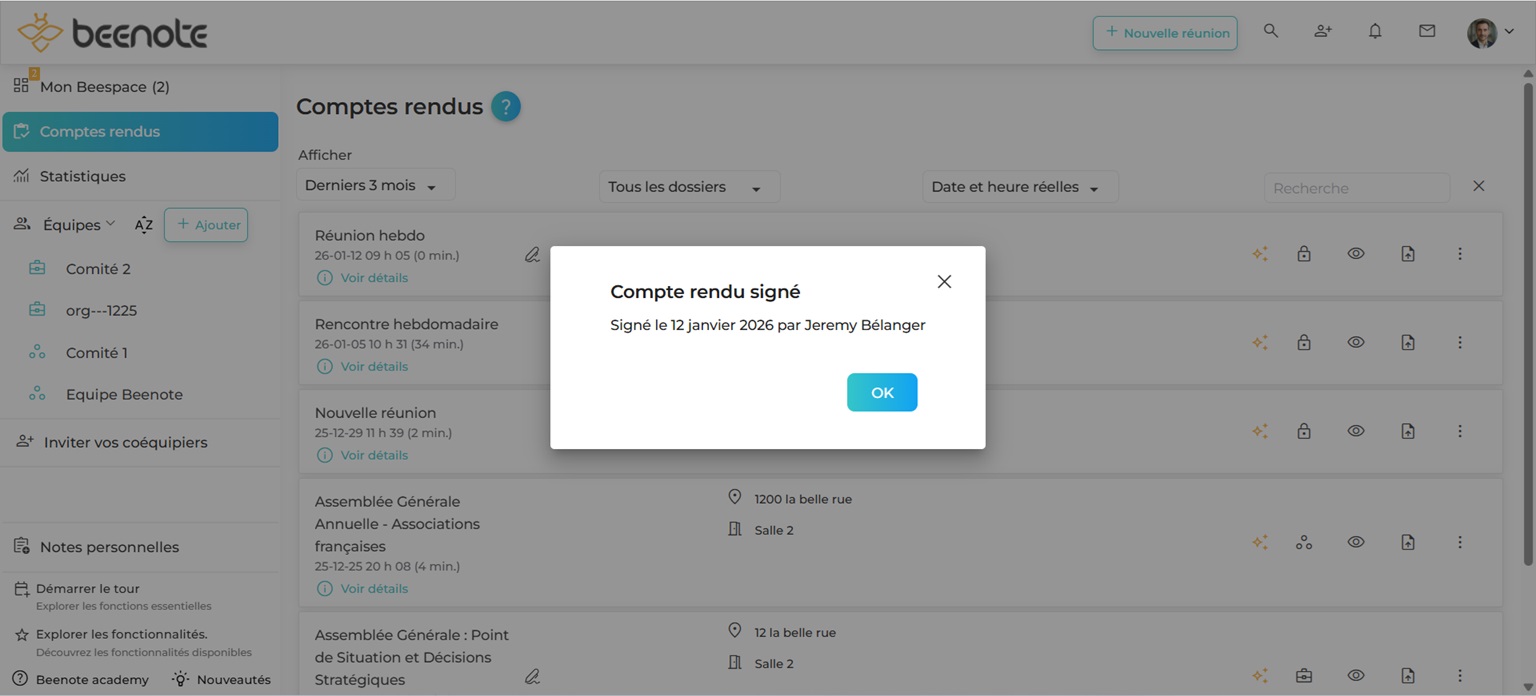Click Voir détails under Réunion hebdo
Image resolution: width=1536 pixels, height=696 pixels.
coord(374,278)
